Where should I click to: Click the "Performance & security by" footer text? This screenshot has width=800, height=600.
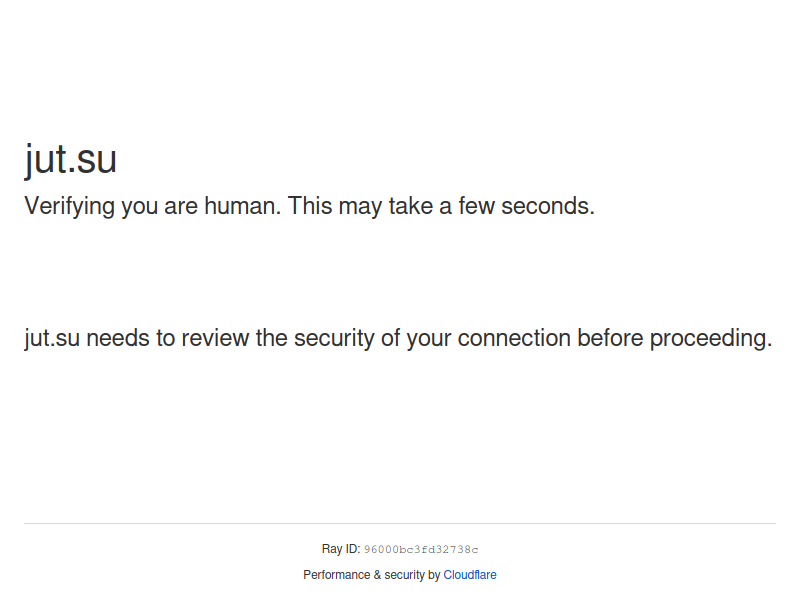point(371,574)
